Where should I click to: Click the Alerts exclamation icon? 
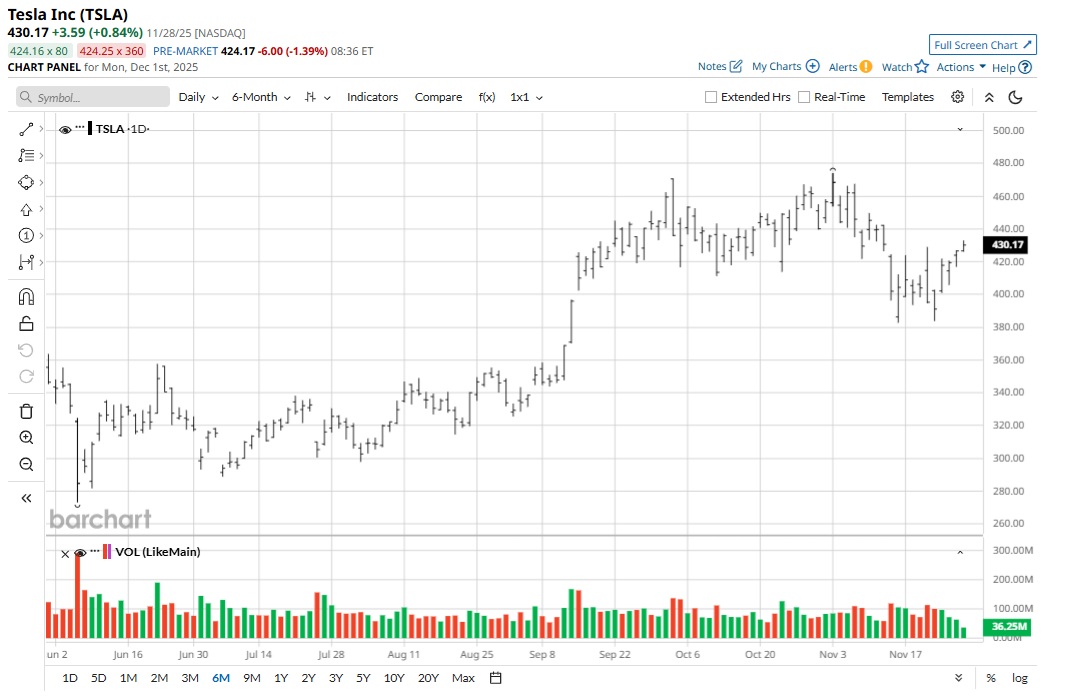pyautogui.click(x=865, y=67)
